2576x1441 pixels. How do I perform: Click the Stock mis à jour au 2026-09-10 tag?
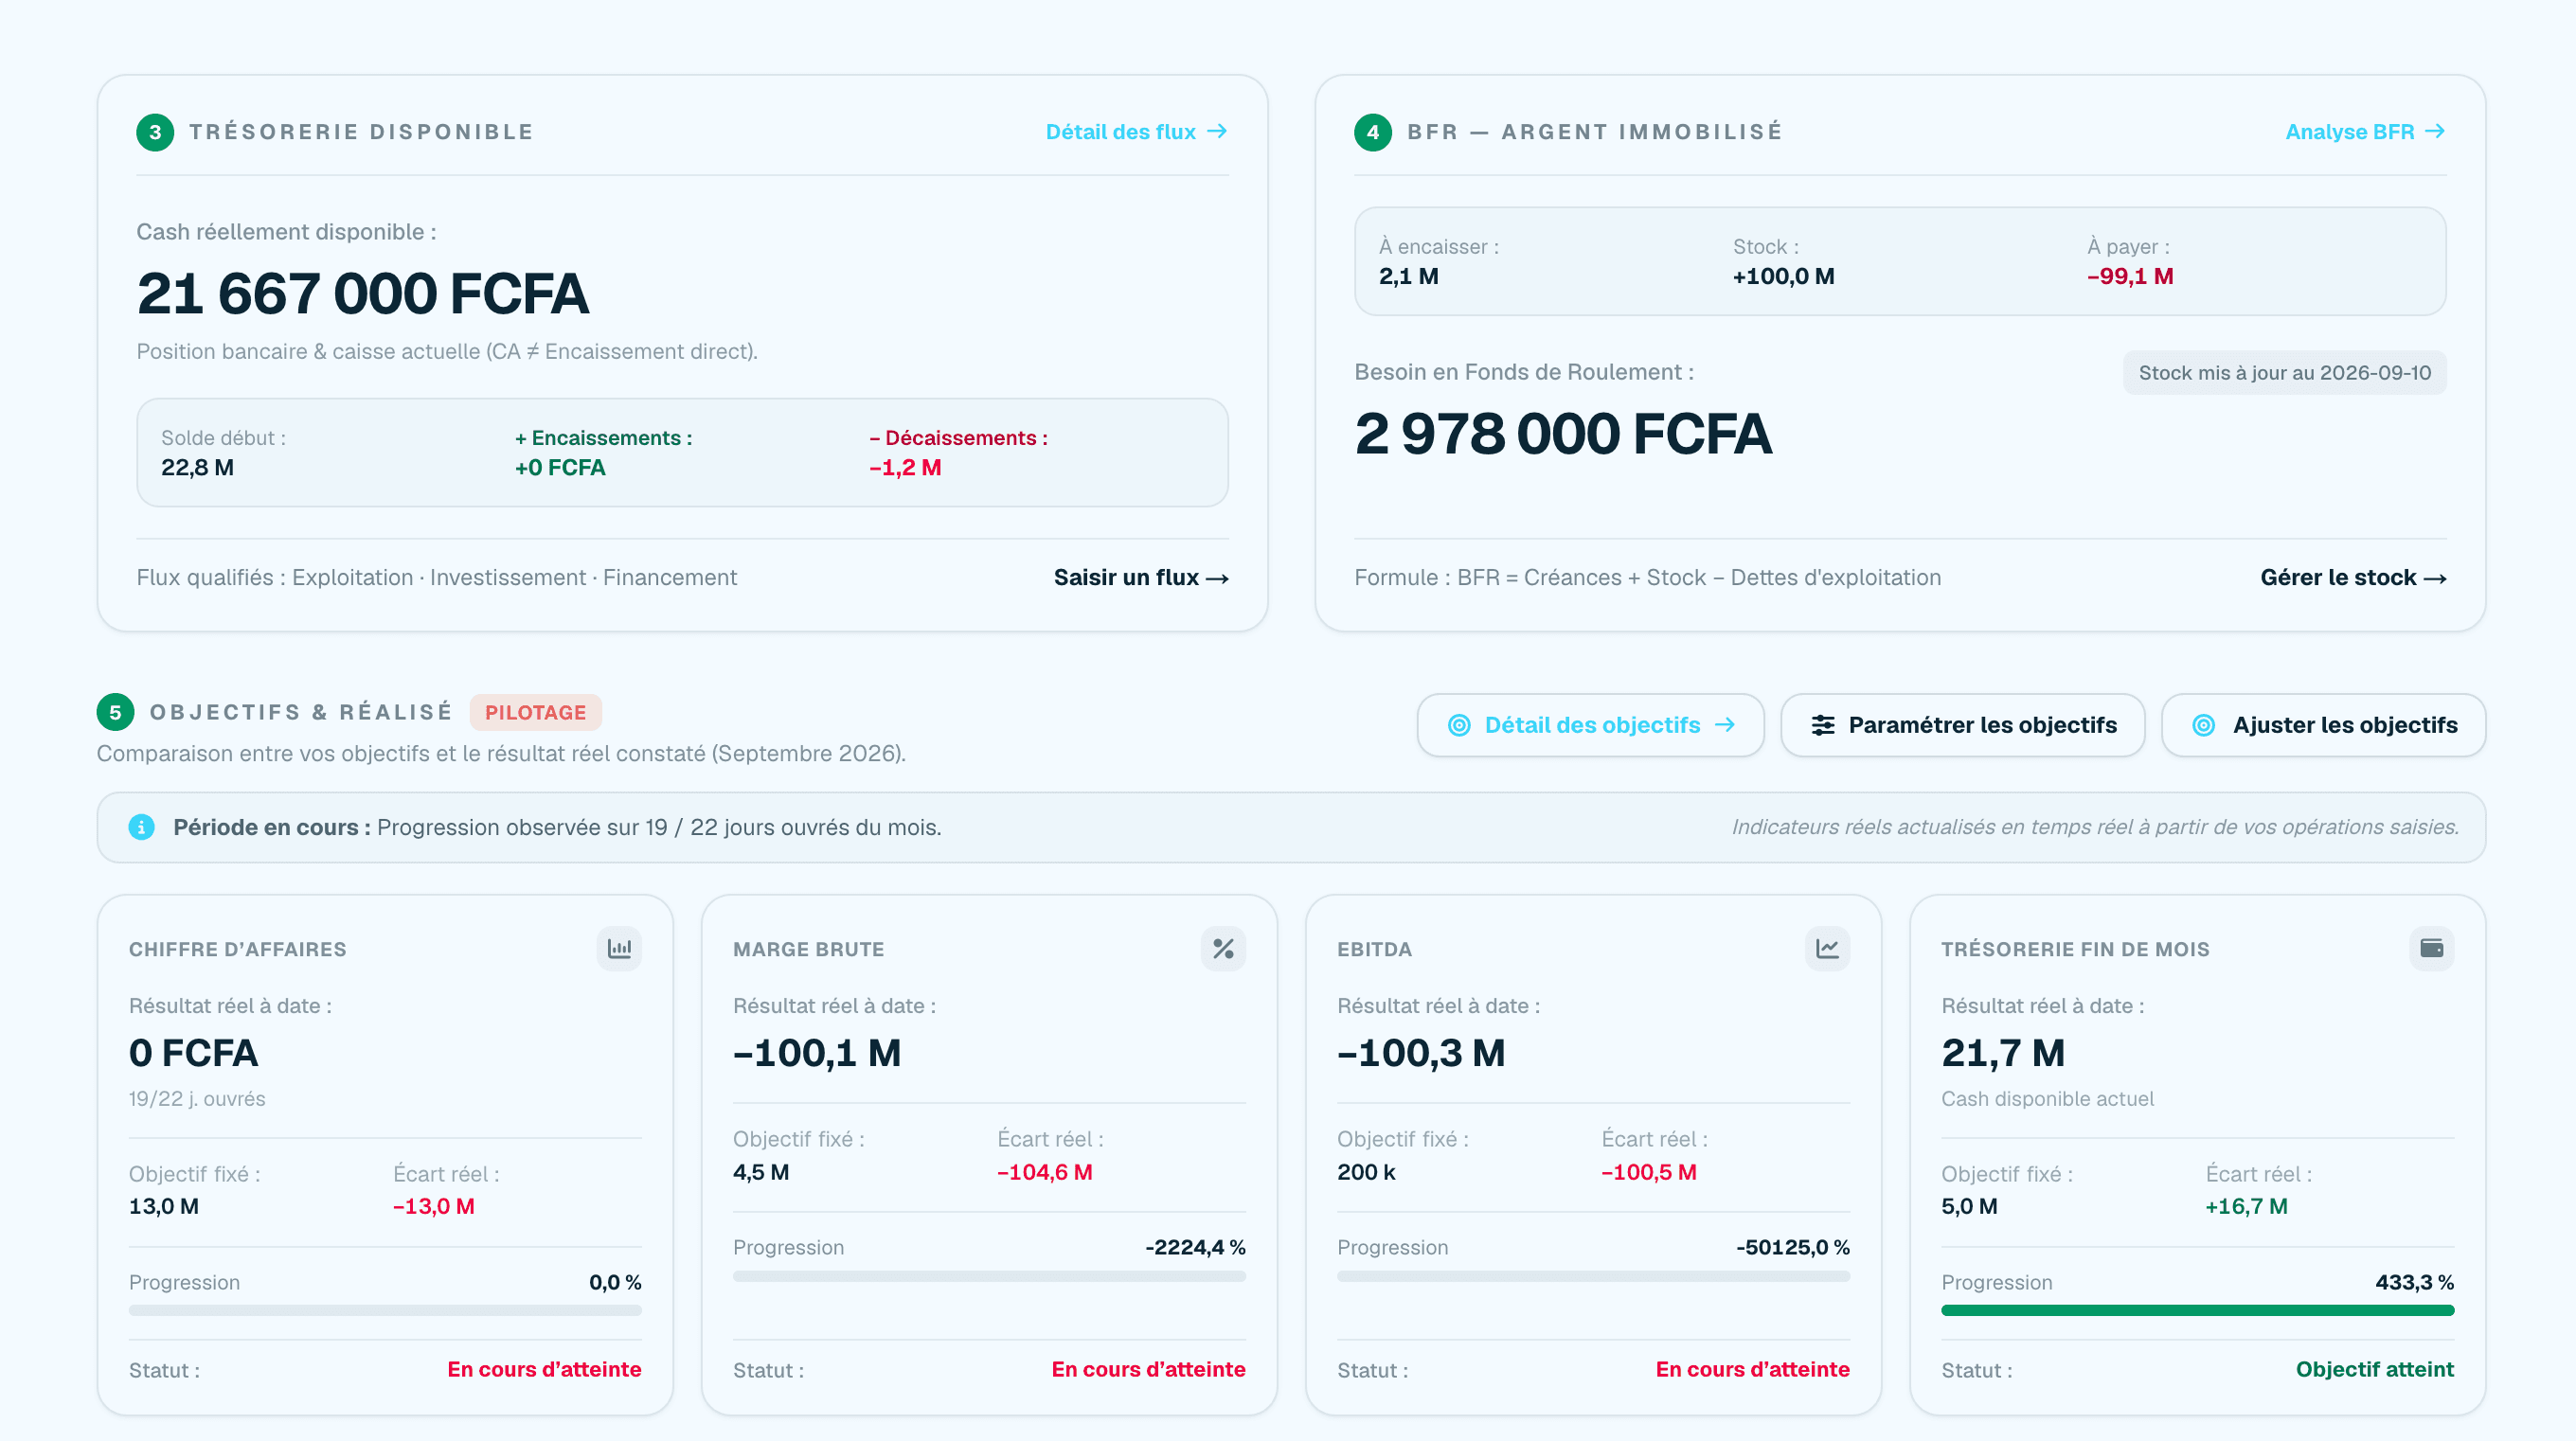pyautogui.click(x=2284, y=372)
